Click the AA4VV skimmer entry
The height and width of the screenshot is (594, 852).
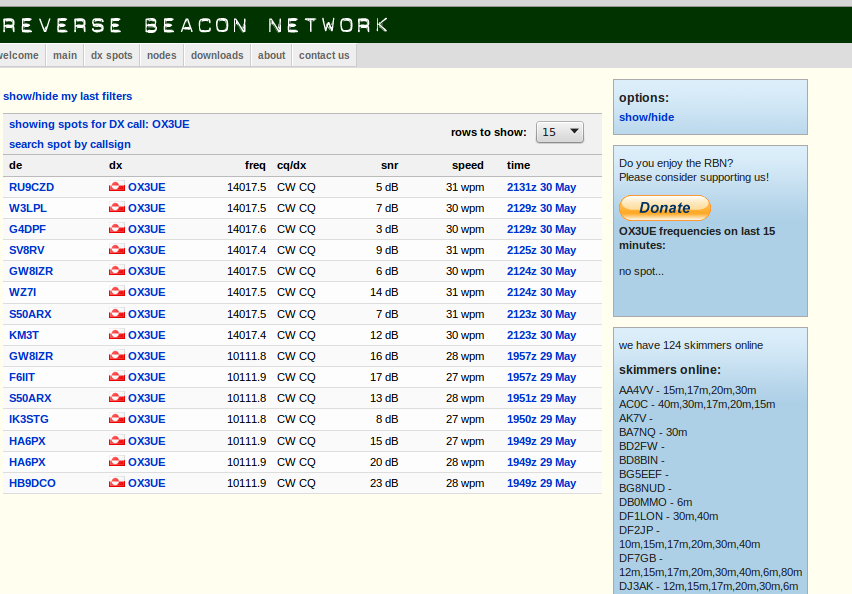click(x=687, y=390)
